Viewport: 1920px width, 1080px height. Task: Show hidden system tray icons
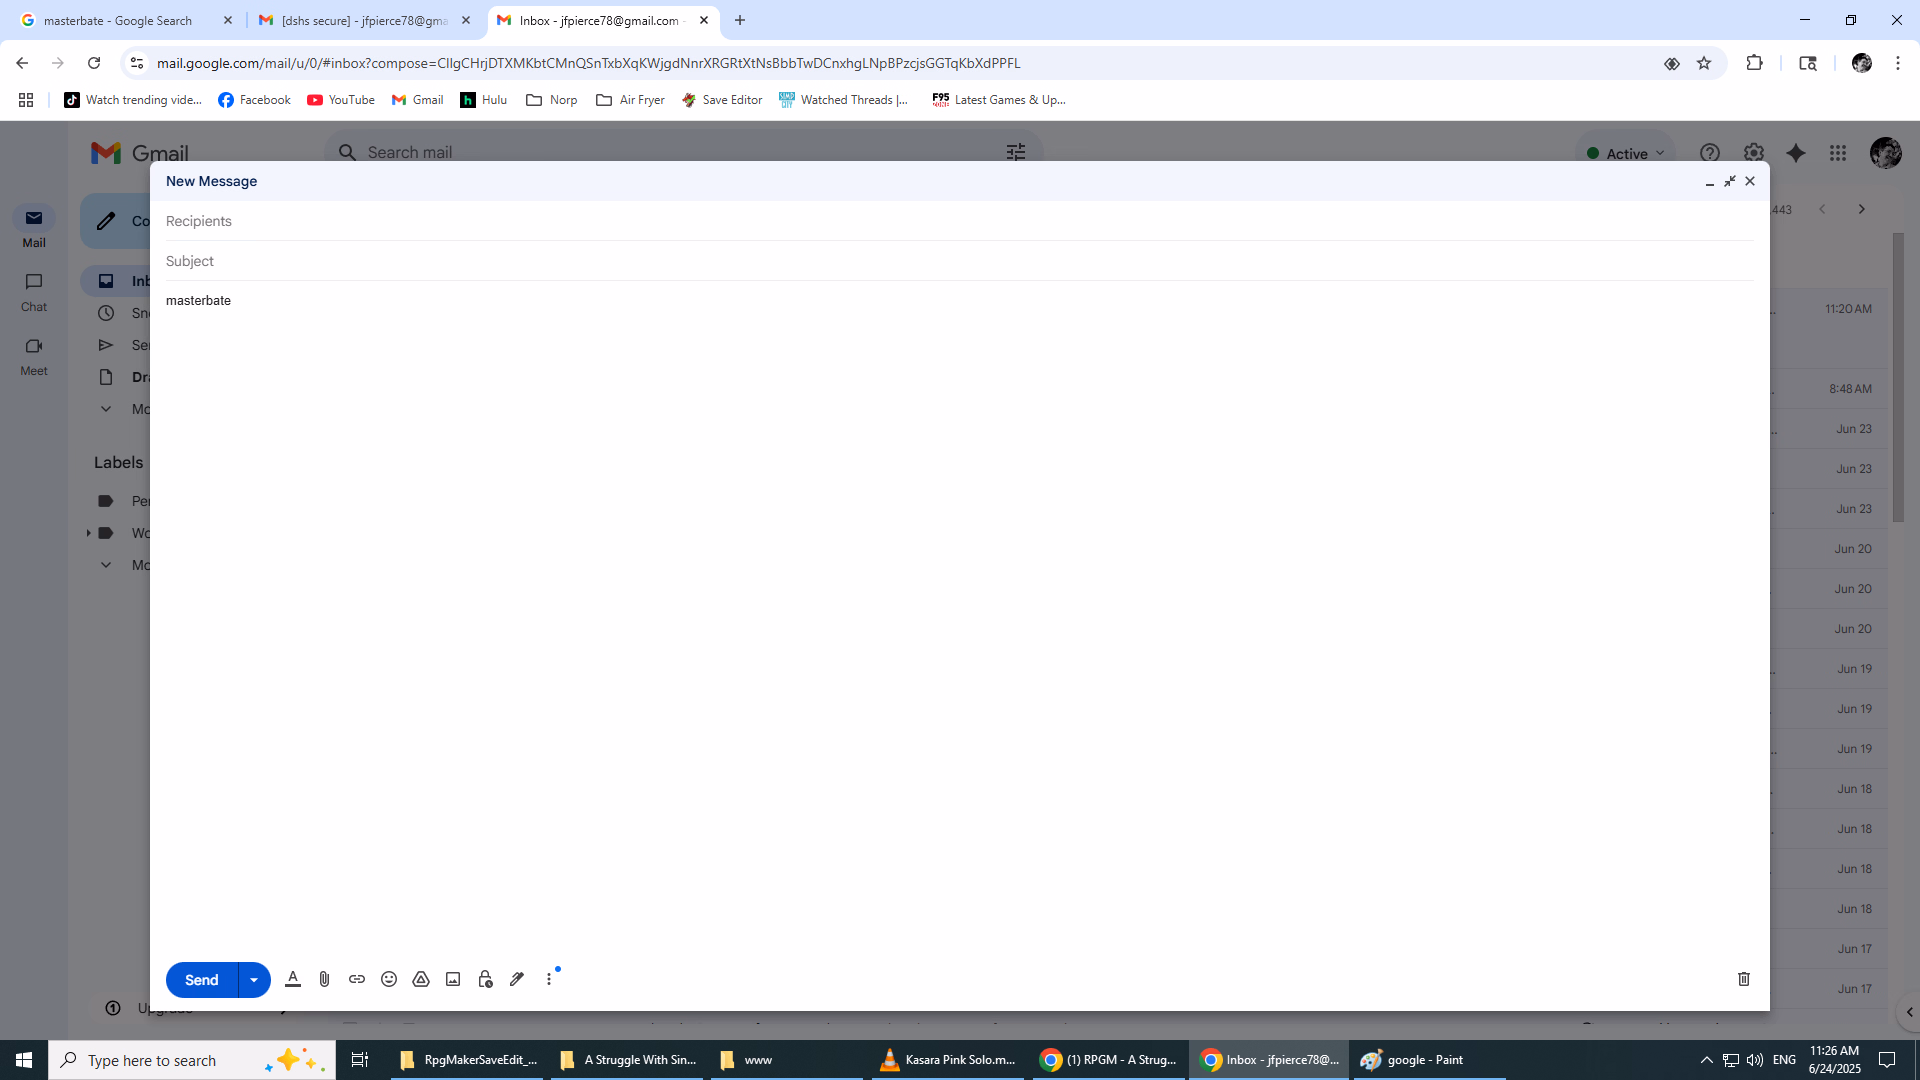(1707, 1060)
